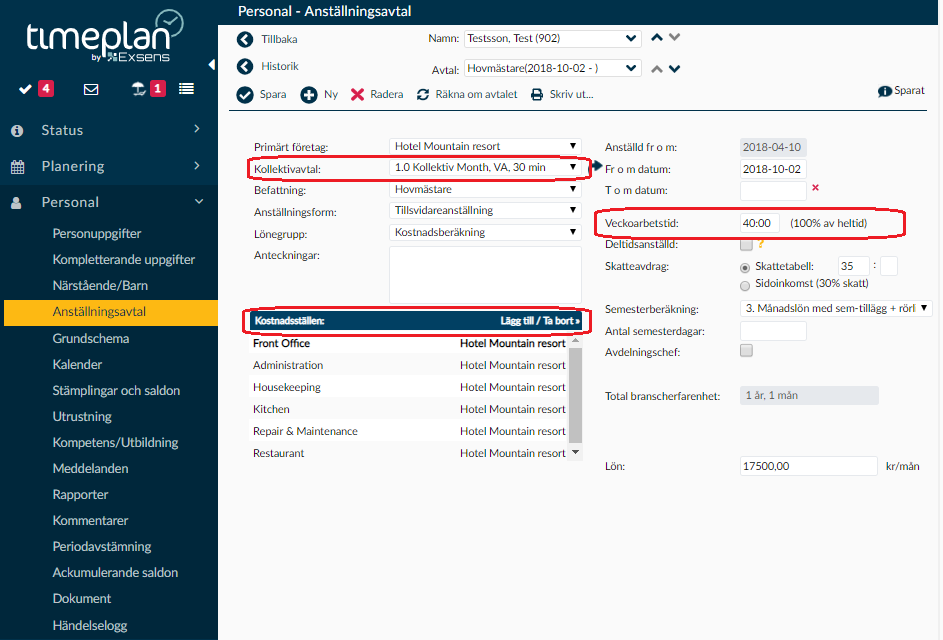Click the Ny plus icon
This screenshot has height=640, width=943.
tap(309, 94)
